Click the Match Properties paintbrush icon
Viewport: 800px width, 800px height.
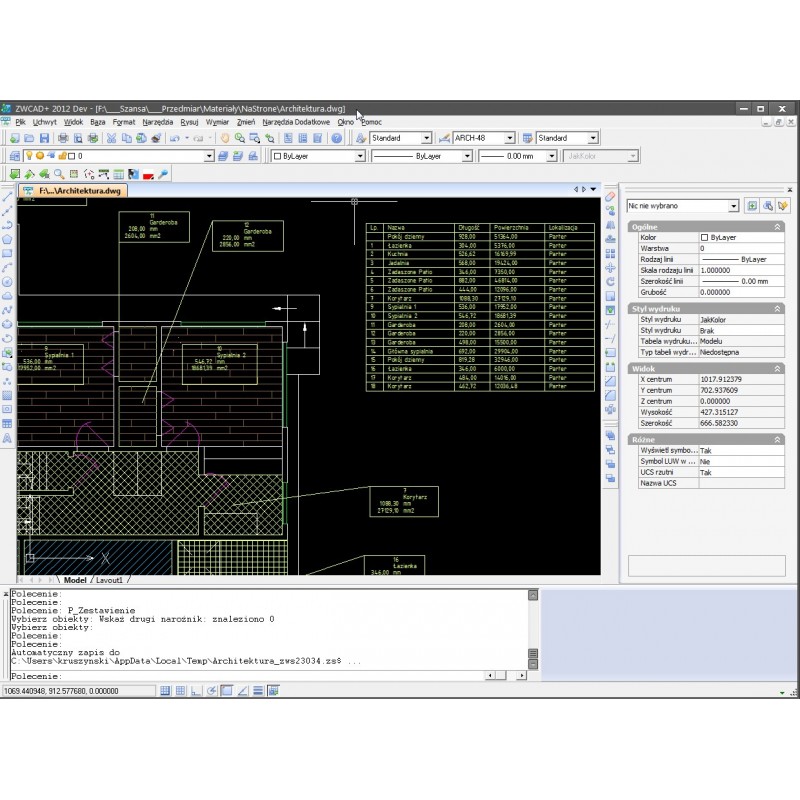(x=156, y=138)
